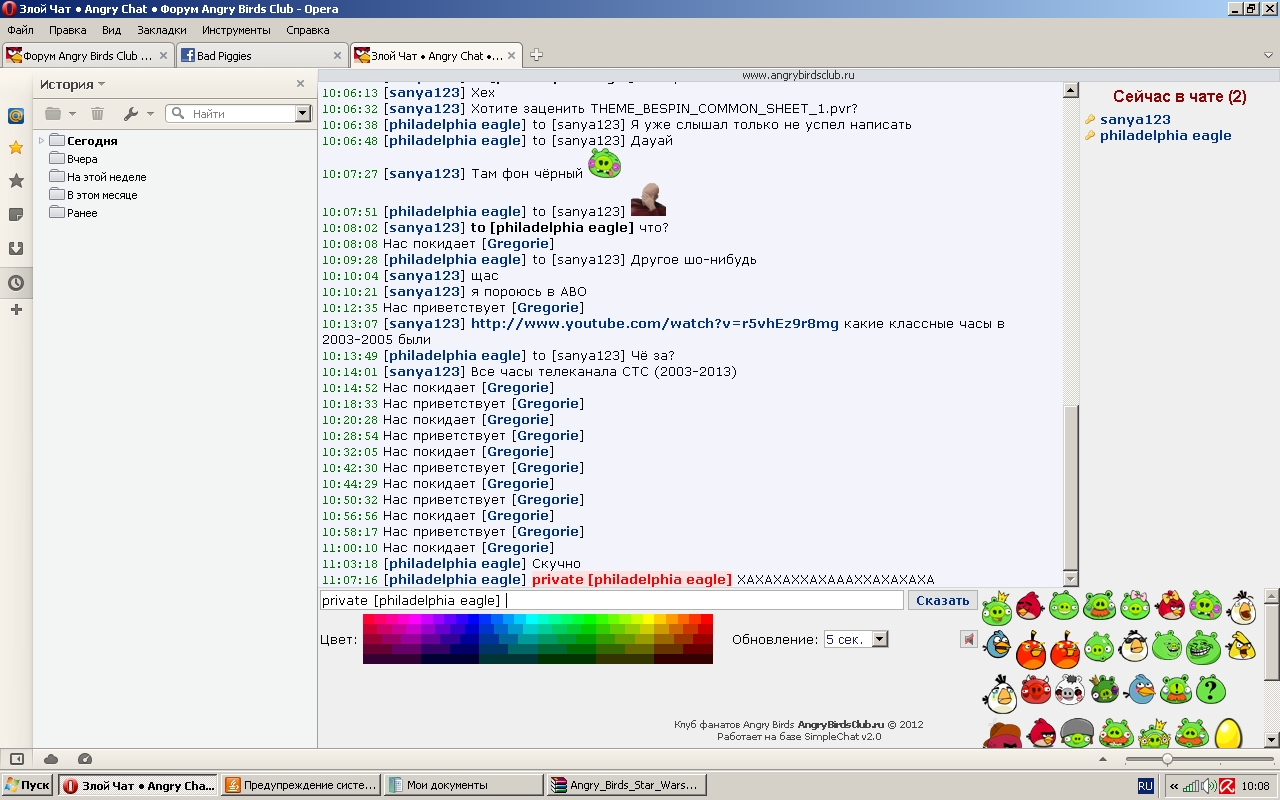Open the YouTube link posted by sanya123
The height and width of the screenshot is (800, 1280).
[655, 324]
